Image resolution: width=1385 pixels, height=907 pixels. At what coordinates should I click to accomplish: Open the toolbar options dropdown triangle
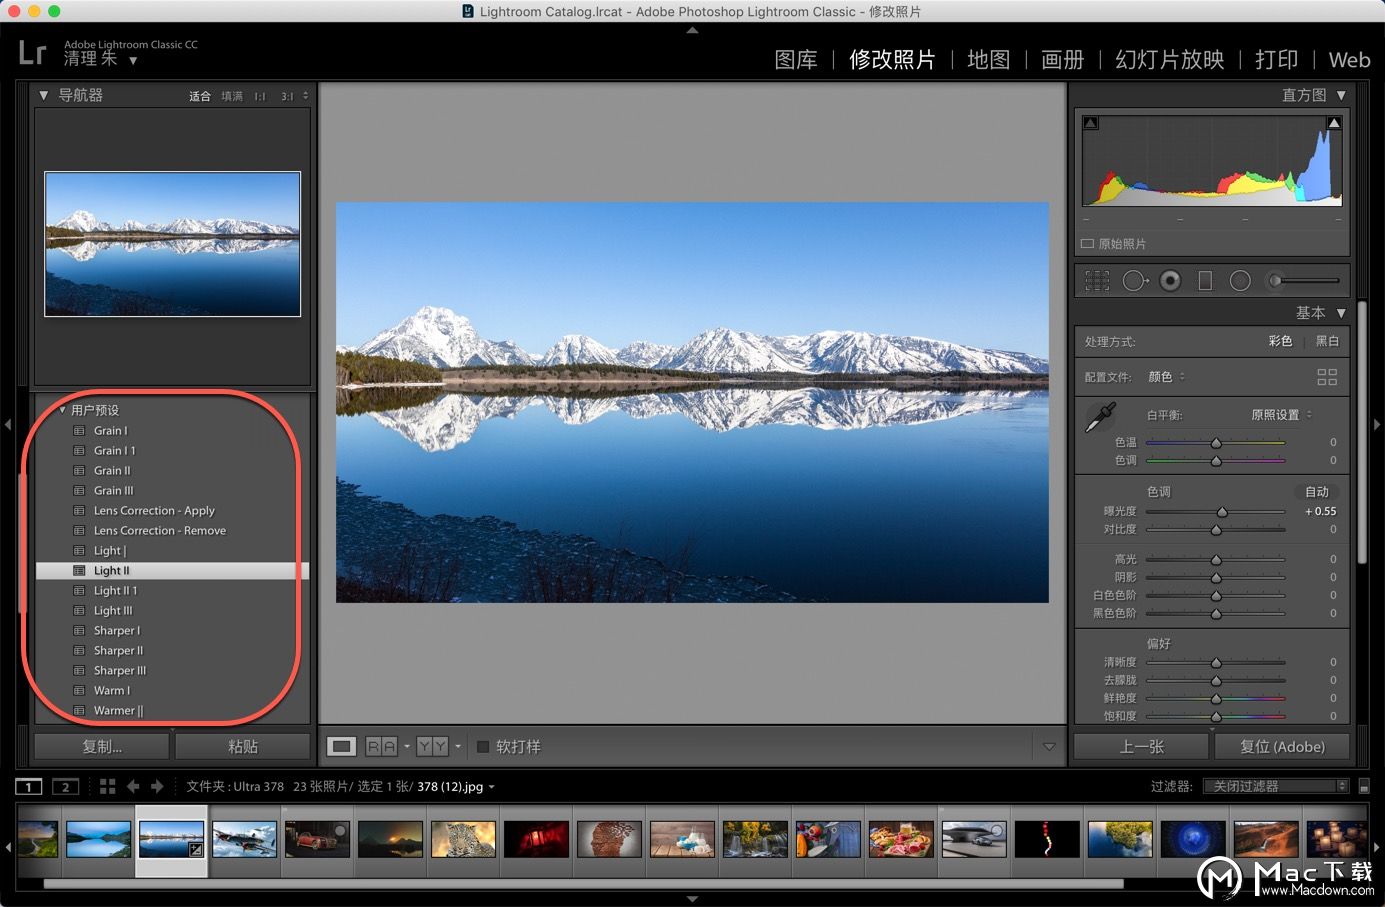[x=1049, y=746]
